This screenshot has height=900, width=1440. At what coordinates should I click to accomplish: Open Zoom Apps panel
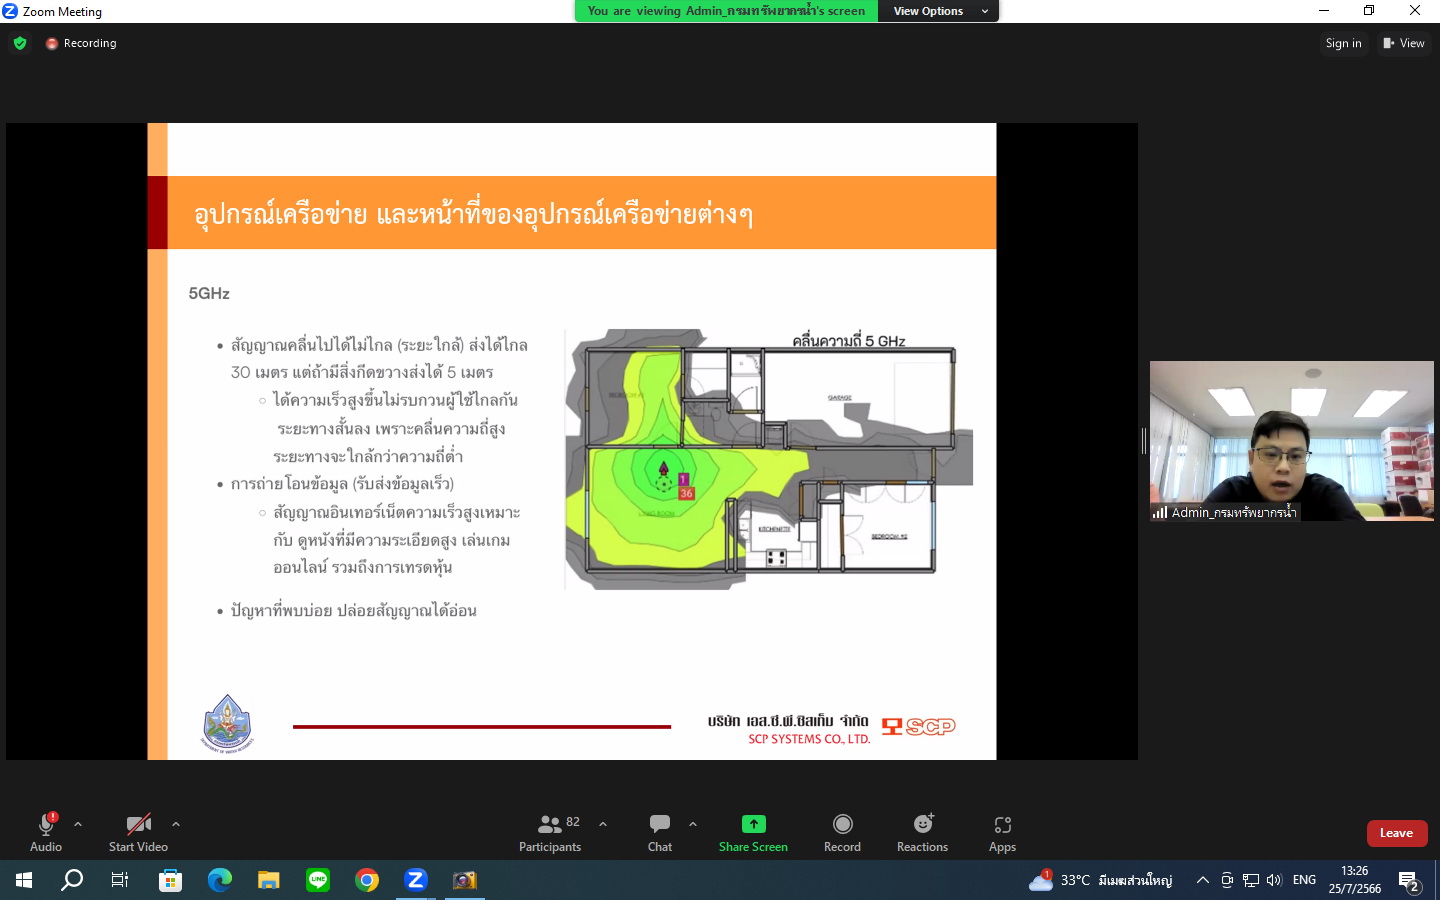click(x=1002, y=832)
